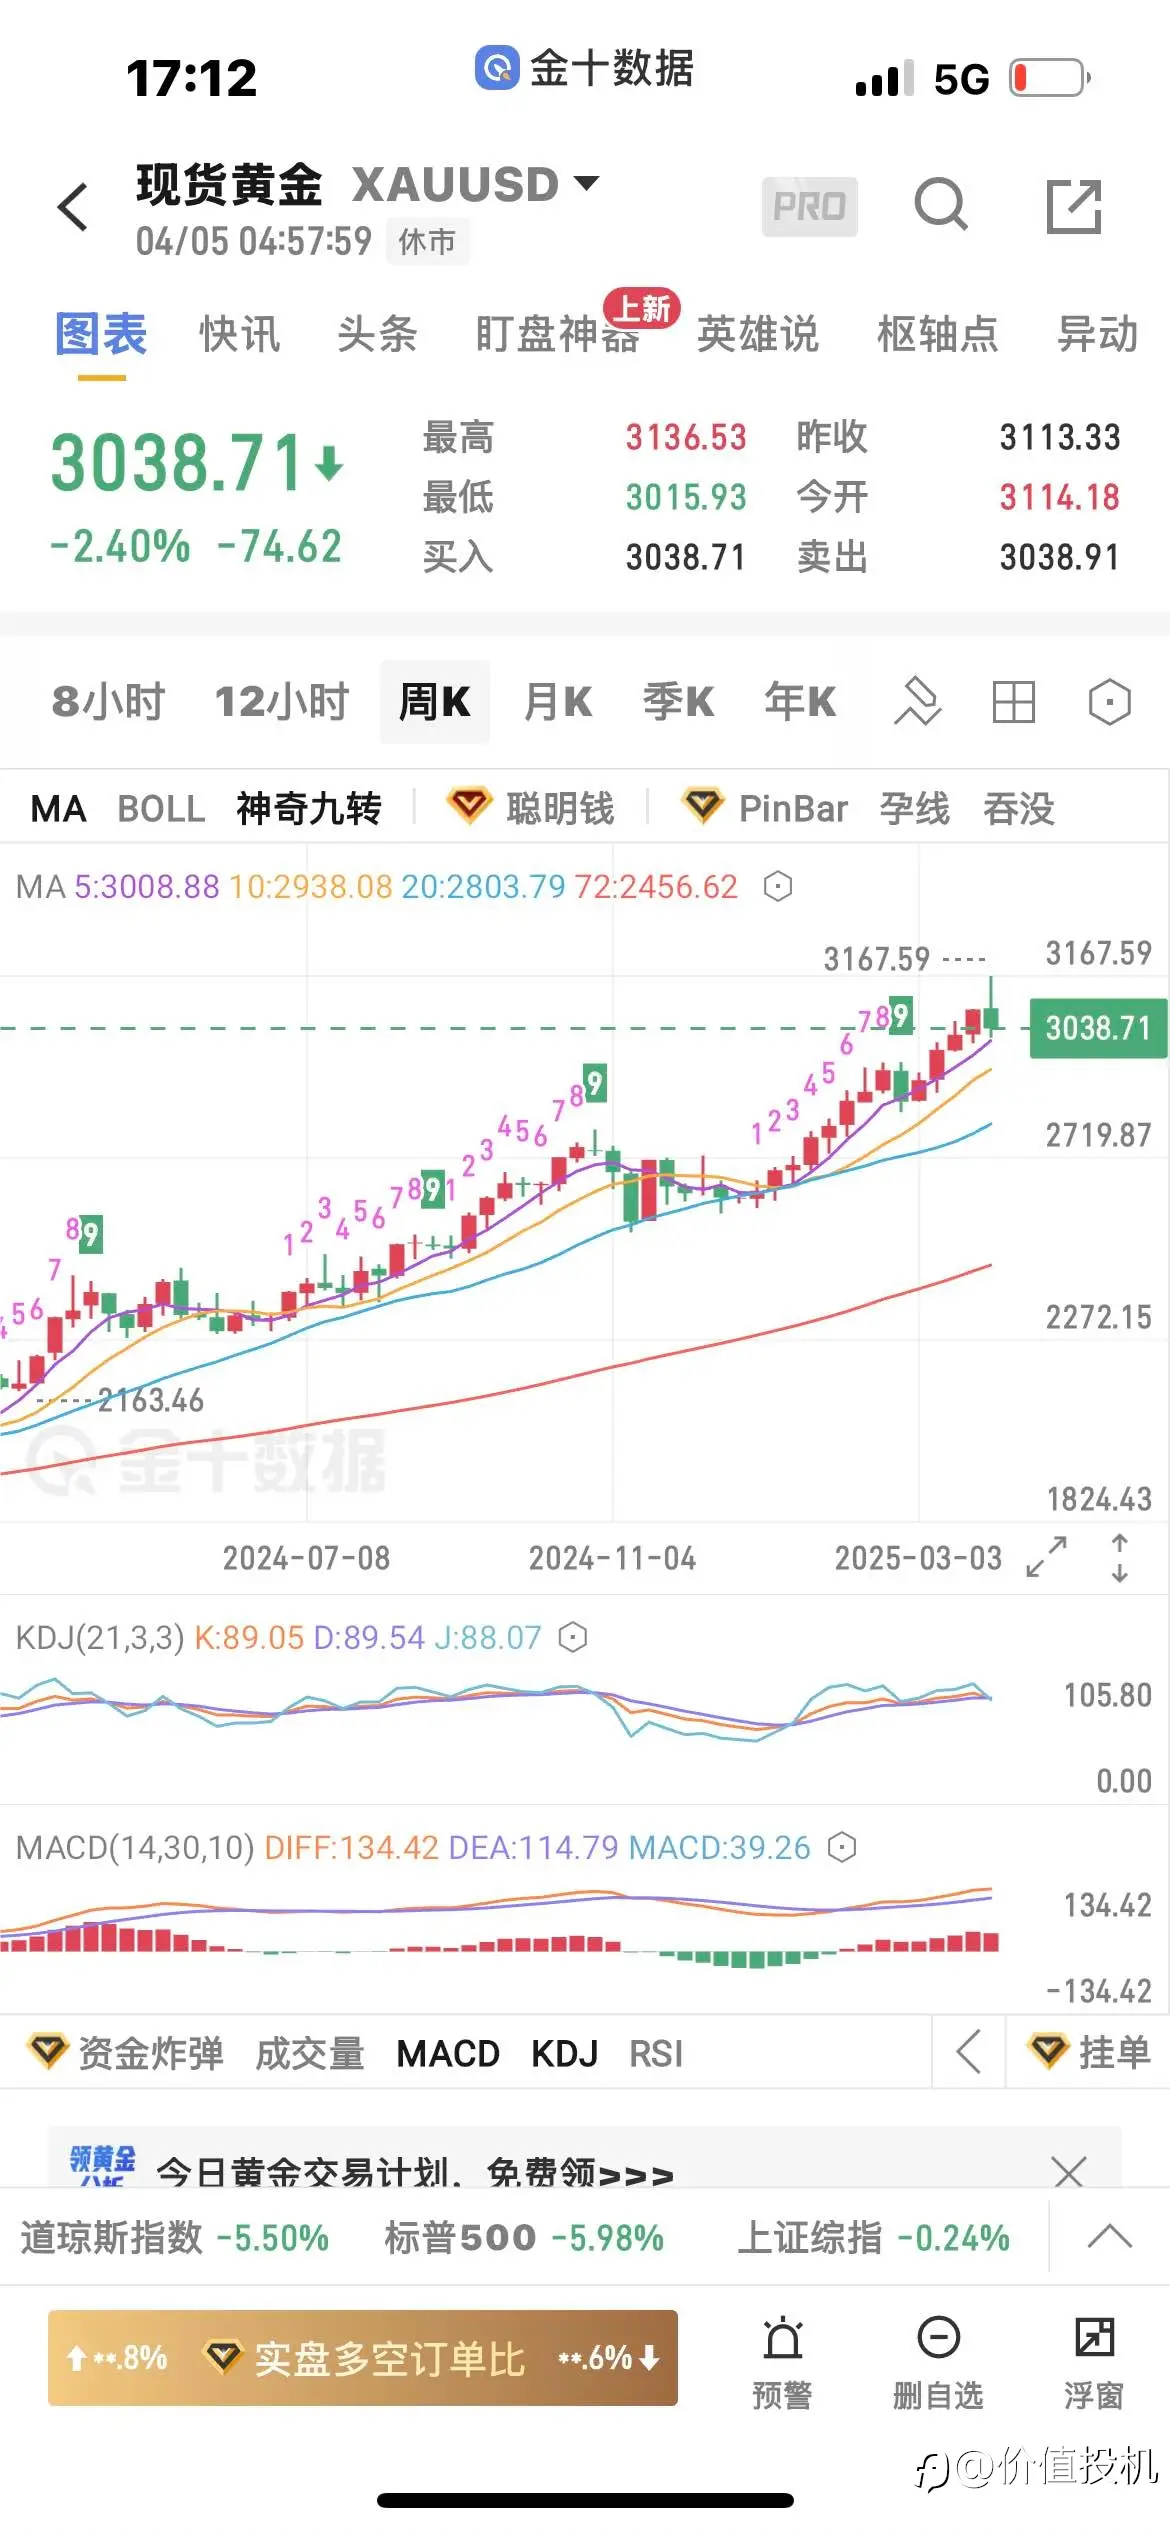Select the 成交量 sub-indicator
The image size is (1170, 2532).
[310, 2053]
